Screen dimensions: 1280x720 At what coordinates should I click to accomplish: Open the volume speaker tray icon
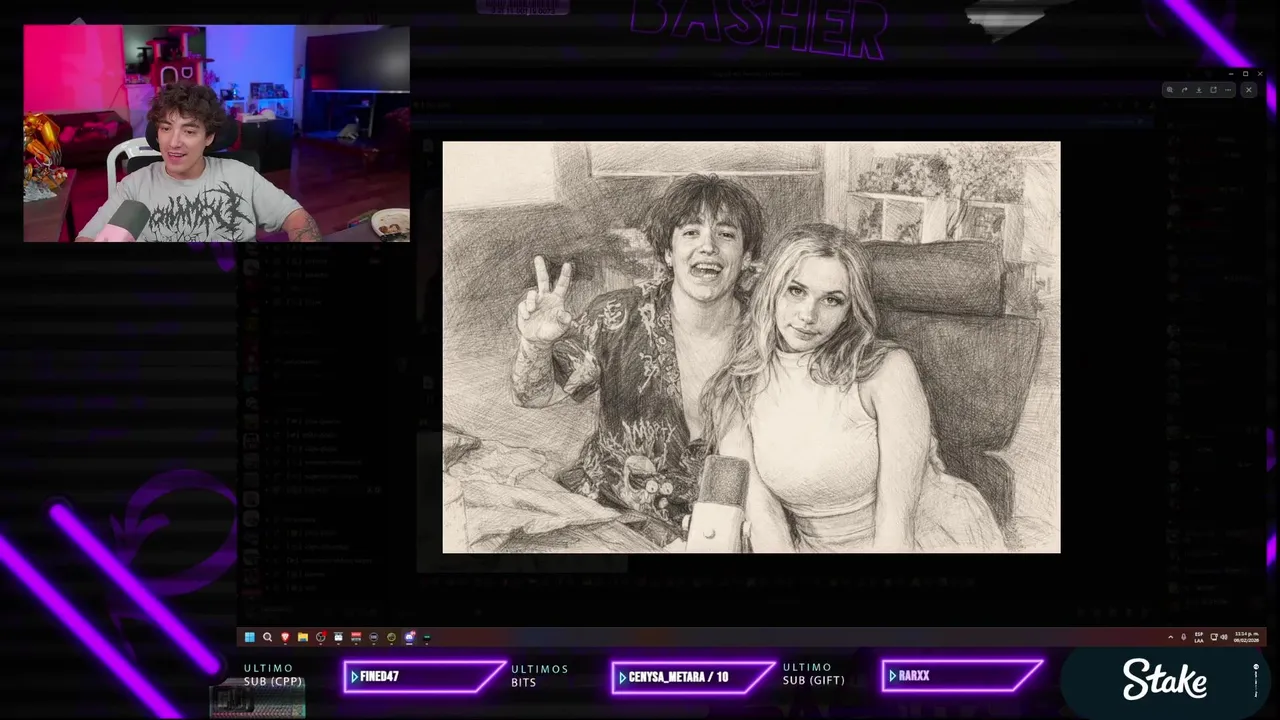coord(1224,637)
